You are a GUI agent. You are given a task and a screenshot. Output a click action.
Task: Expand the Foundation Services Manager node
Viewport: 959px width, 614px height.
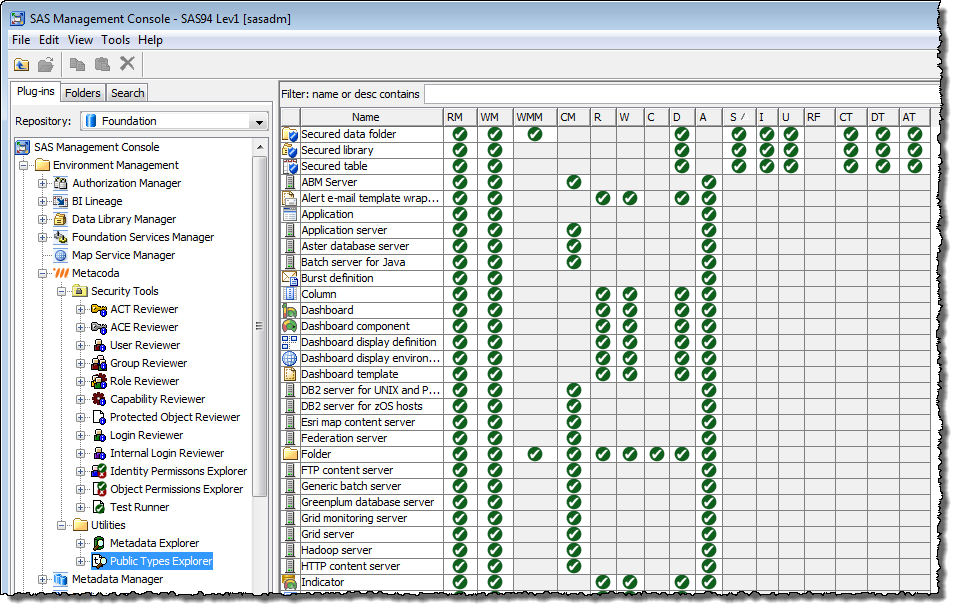(43, 237)
